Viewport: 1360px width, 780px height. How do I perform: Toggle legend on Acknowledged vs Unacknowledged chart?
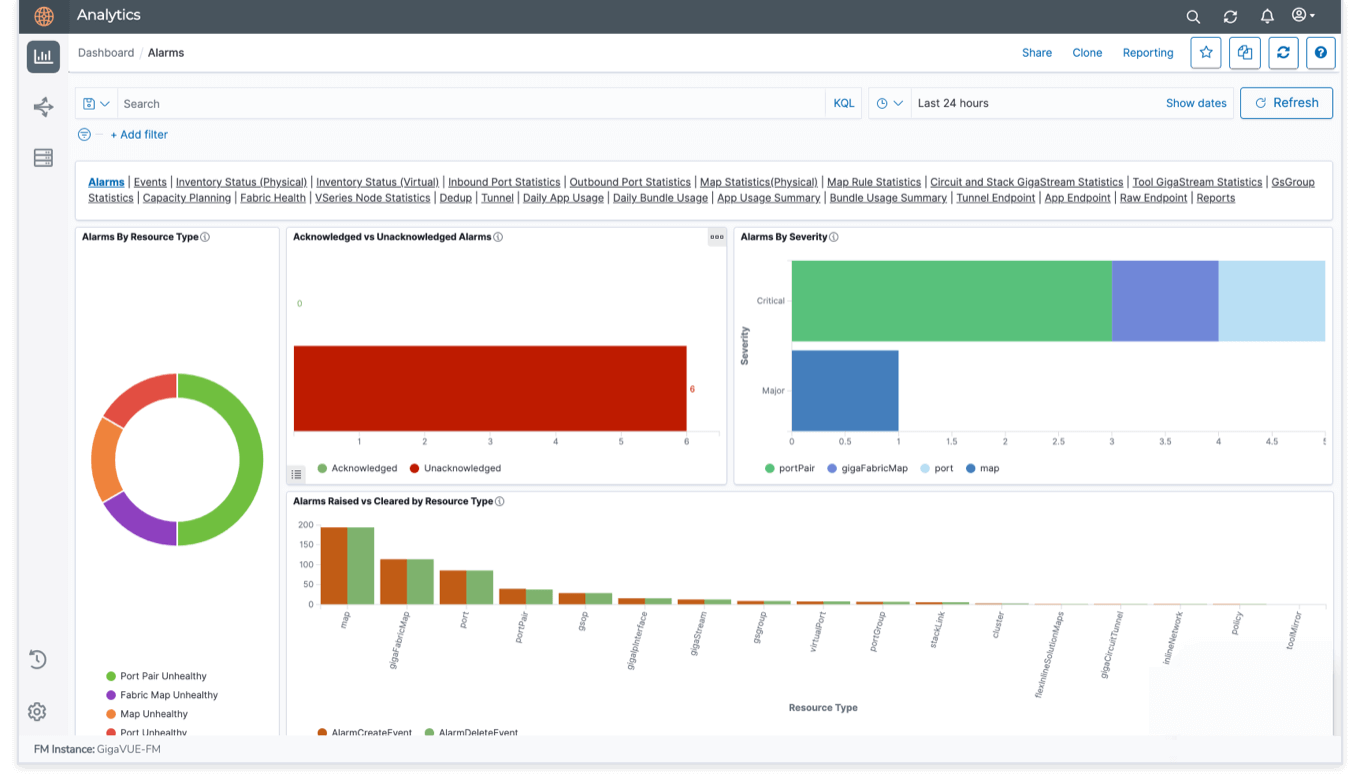297,474
